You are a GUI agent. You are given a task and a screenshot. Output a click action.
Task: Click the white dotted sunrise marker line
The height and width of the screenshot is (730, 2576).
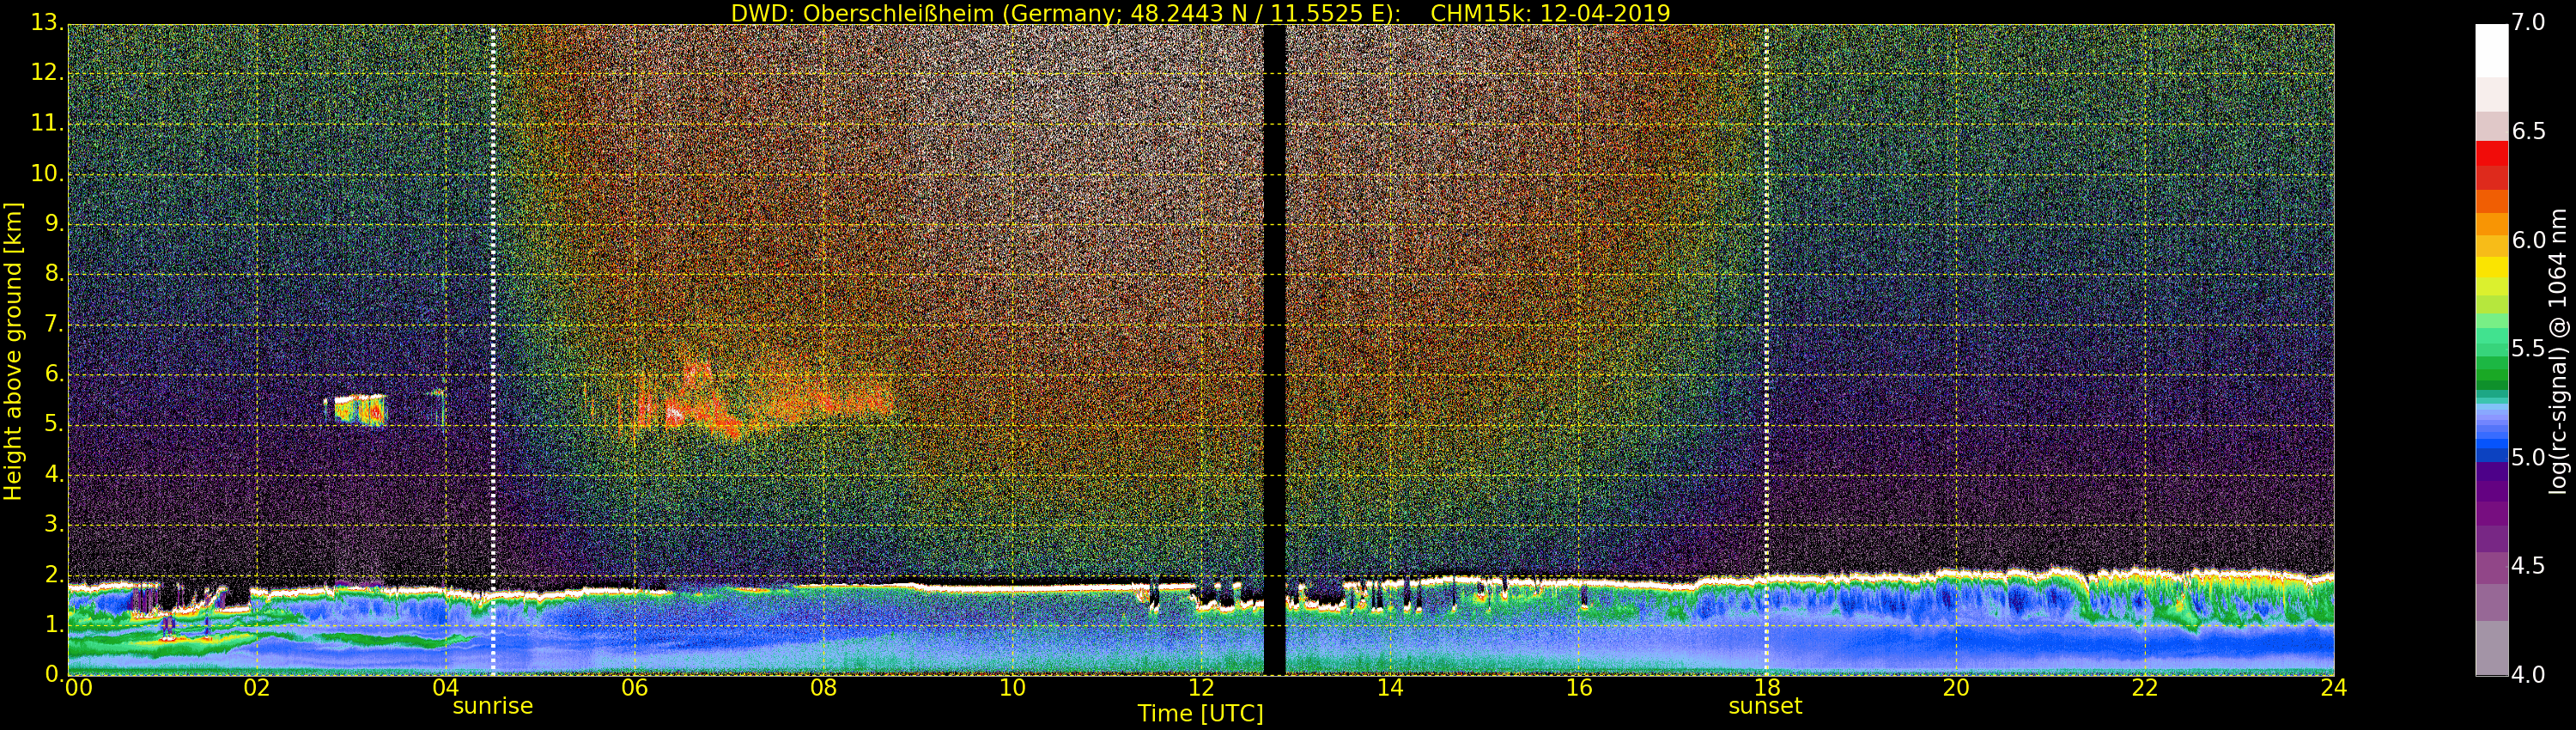(x=493, y=350)
